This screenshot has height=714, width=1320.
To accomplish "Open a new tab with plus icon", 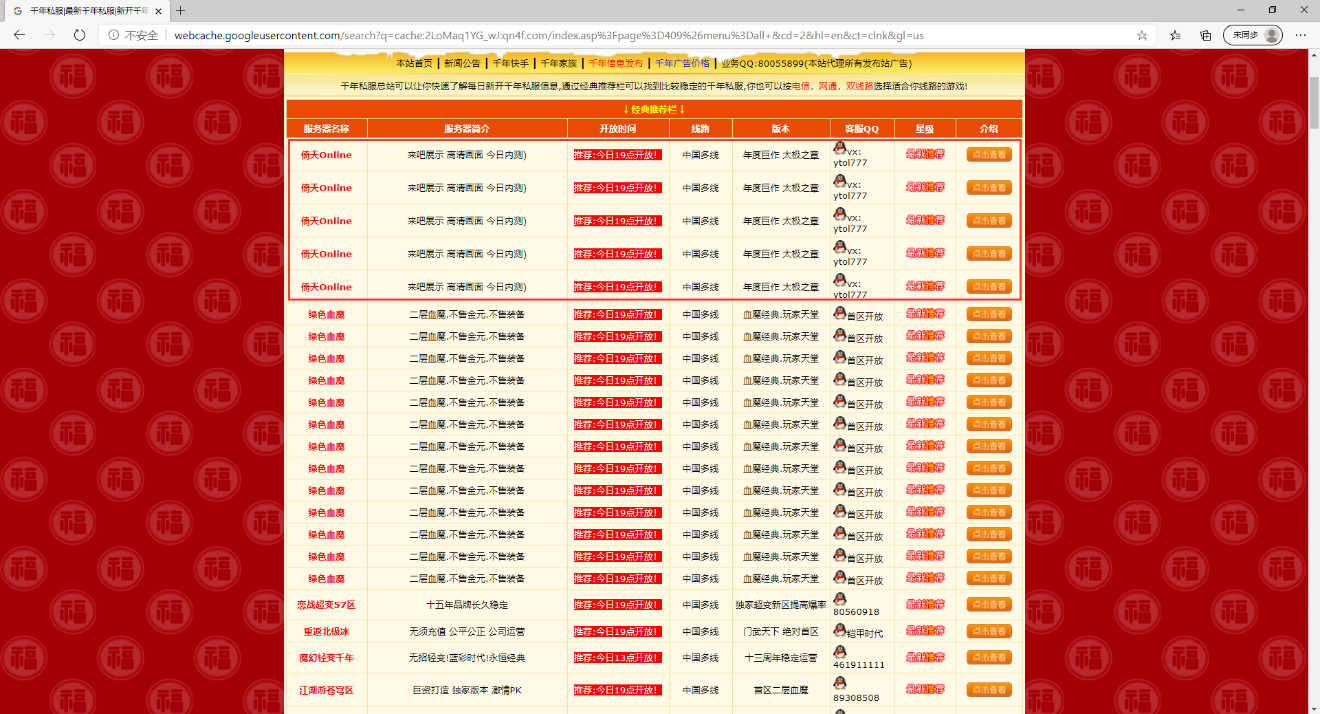I will pyautogui.click(x=181, y=11).
